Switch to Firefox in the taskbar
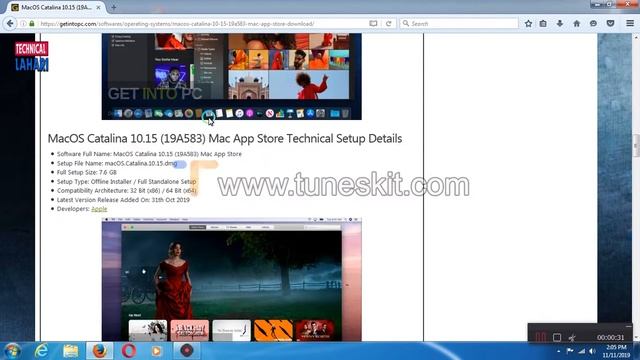 click(x=100, y=351)
